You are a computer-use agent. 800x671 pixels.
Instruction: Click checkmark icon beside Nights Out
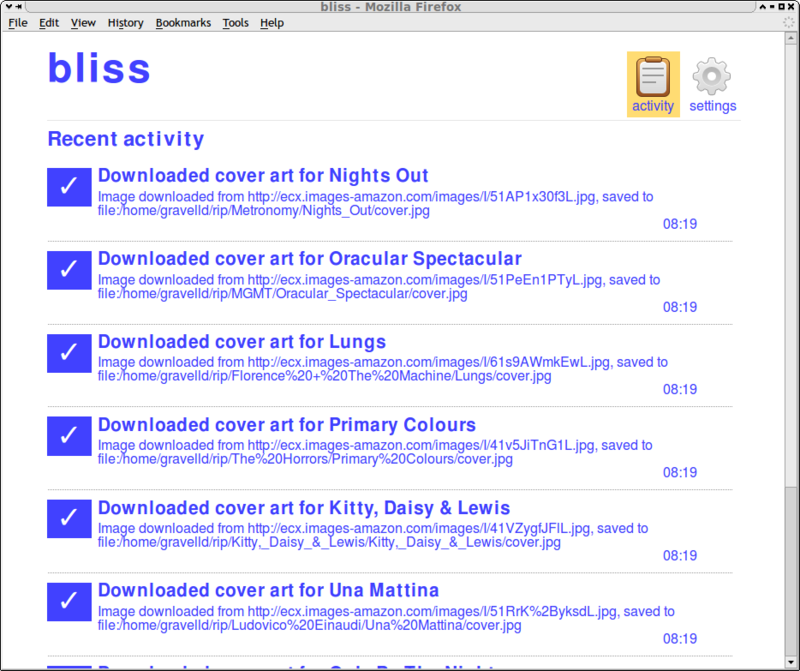(x=69, y=187)
